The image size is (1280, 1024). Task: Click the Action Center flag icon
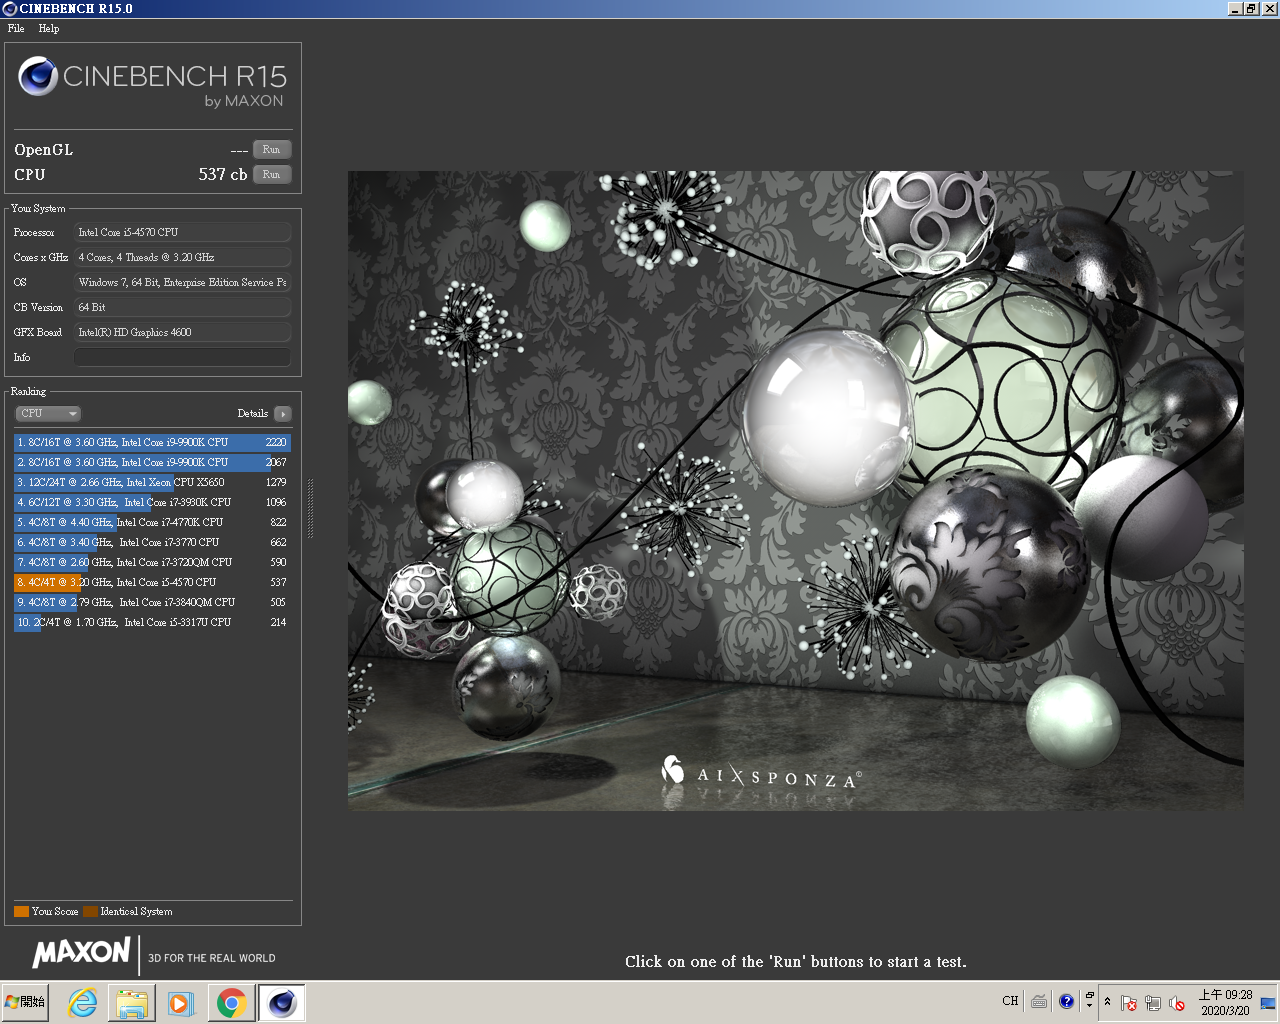[x=1129, y=1002]
